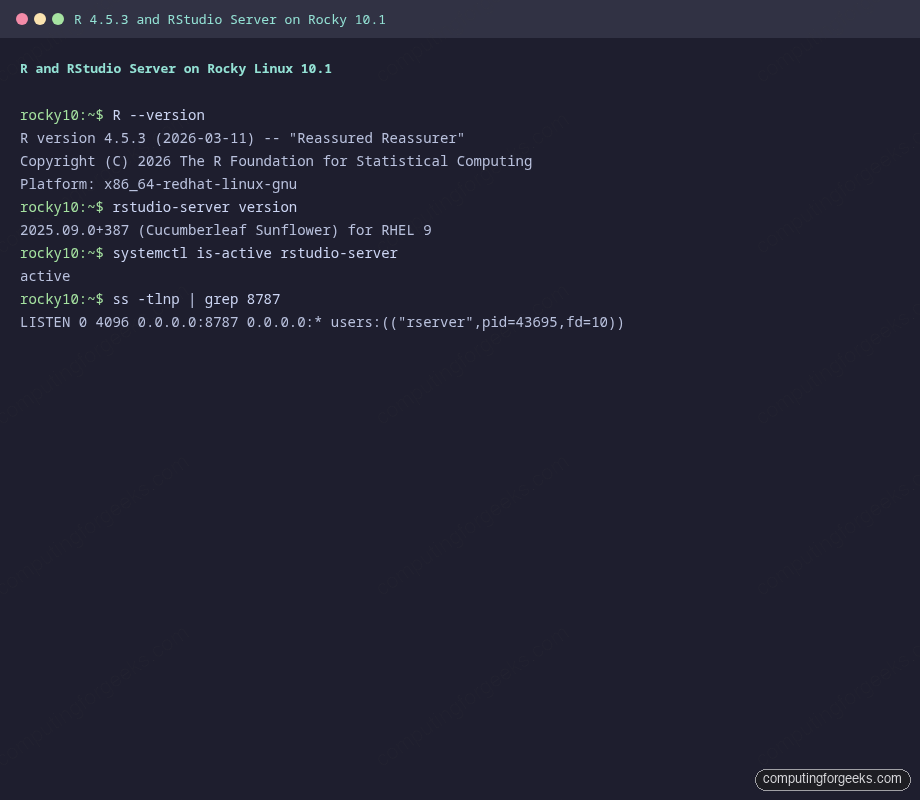The height and width of the screenshot is (800, 920).
Task: Click the prompt preceding systemctl is-active command
Action: pos(60,253)
